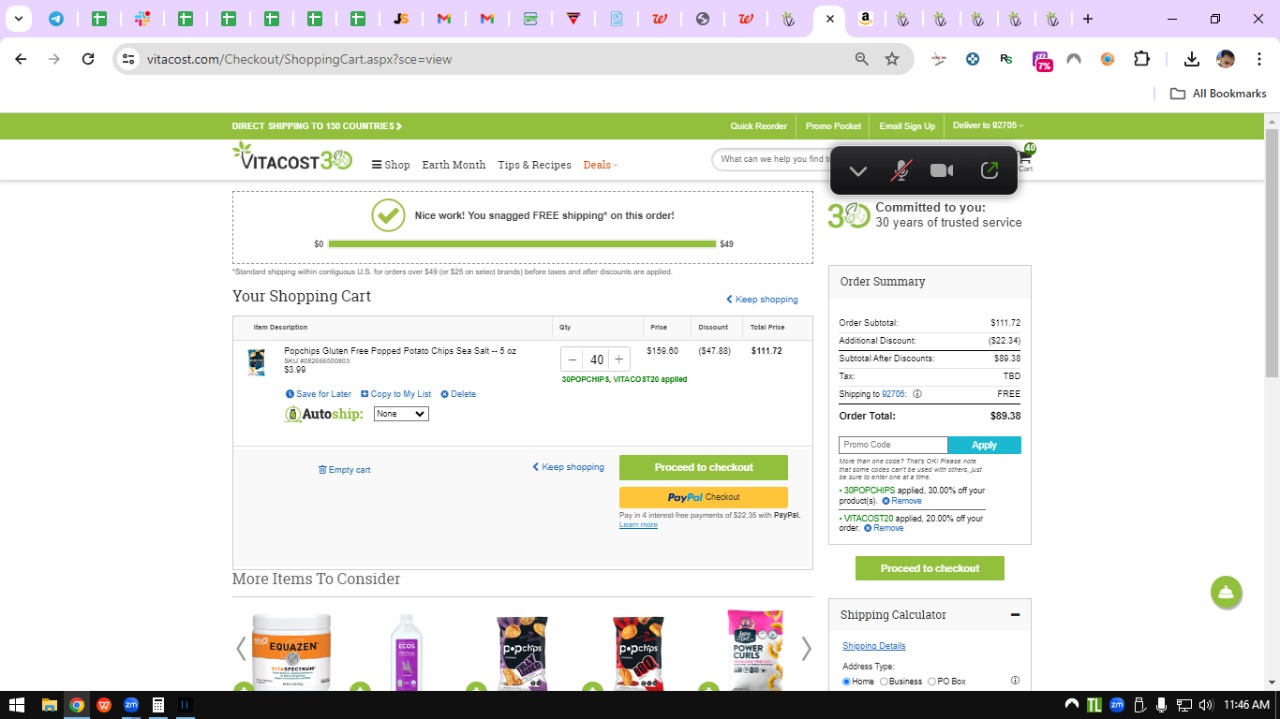Switch to the Amazon browser tab
This screenshot has height=719, width=1280.
point(866,18)
